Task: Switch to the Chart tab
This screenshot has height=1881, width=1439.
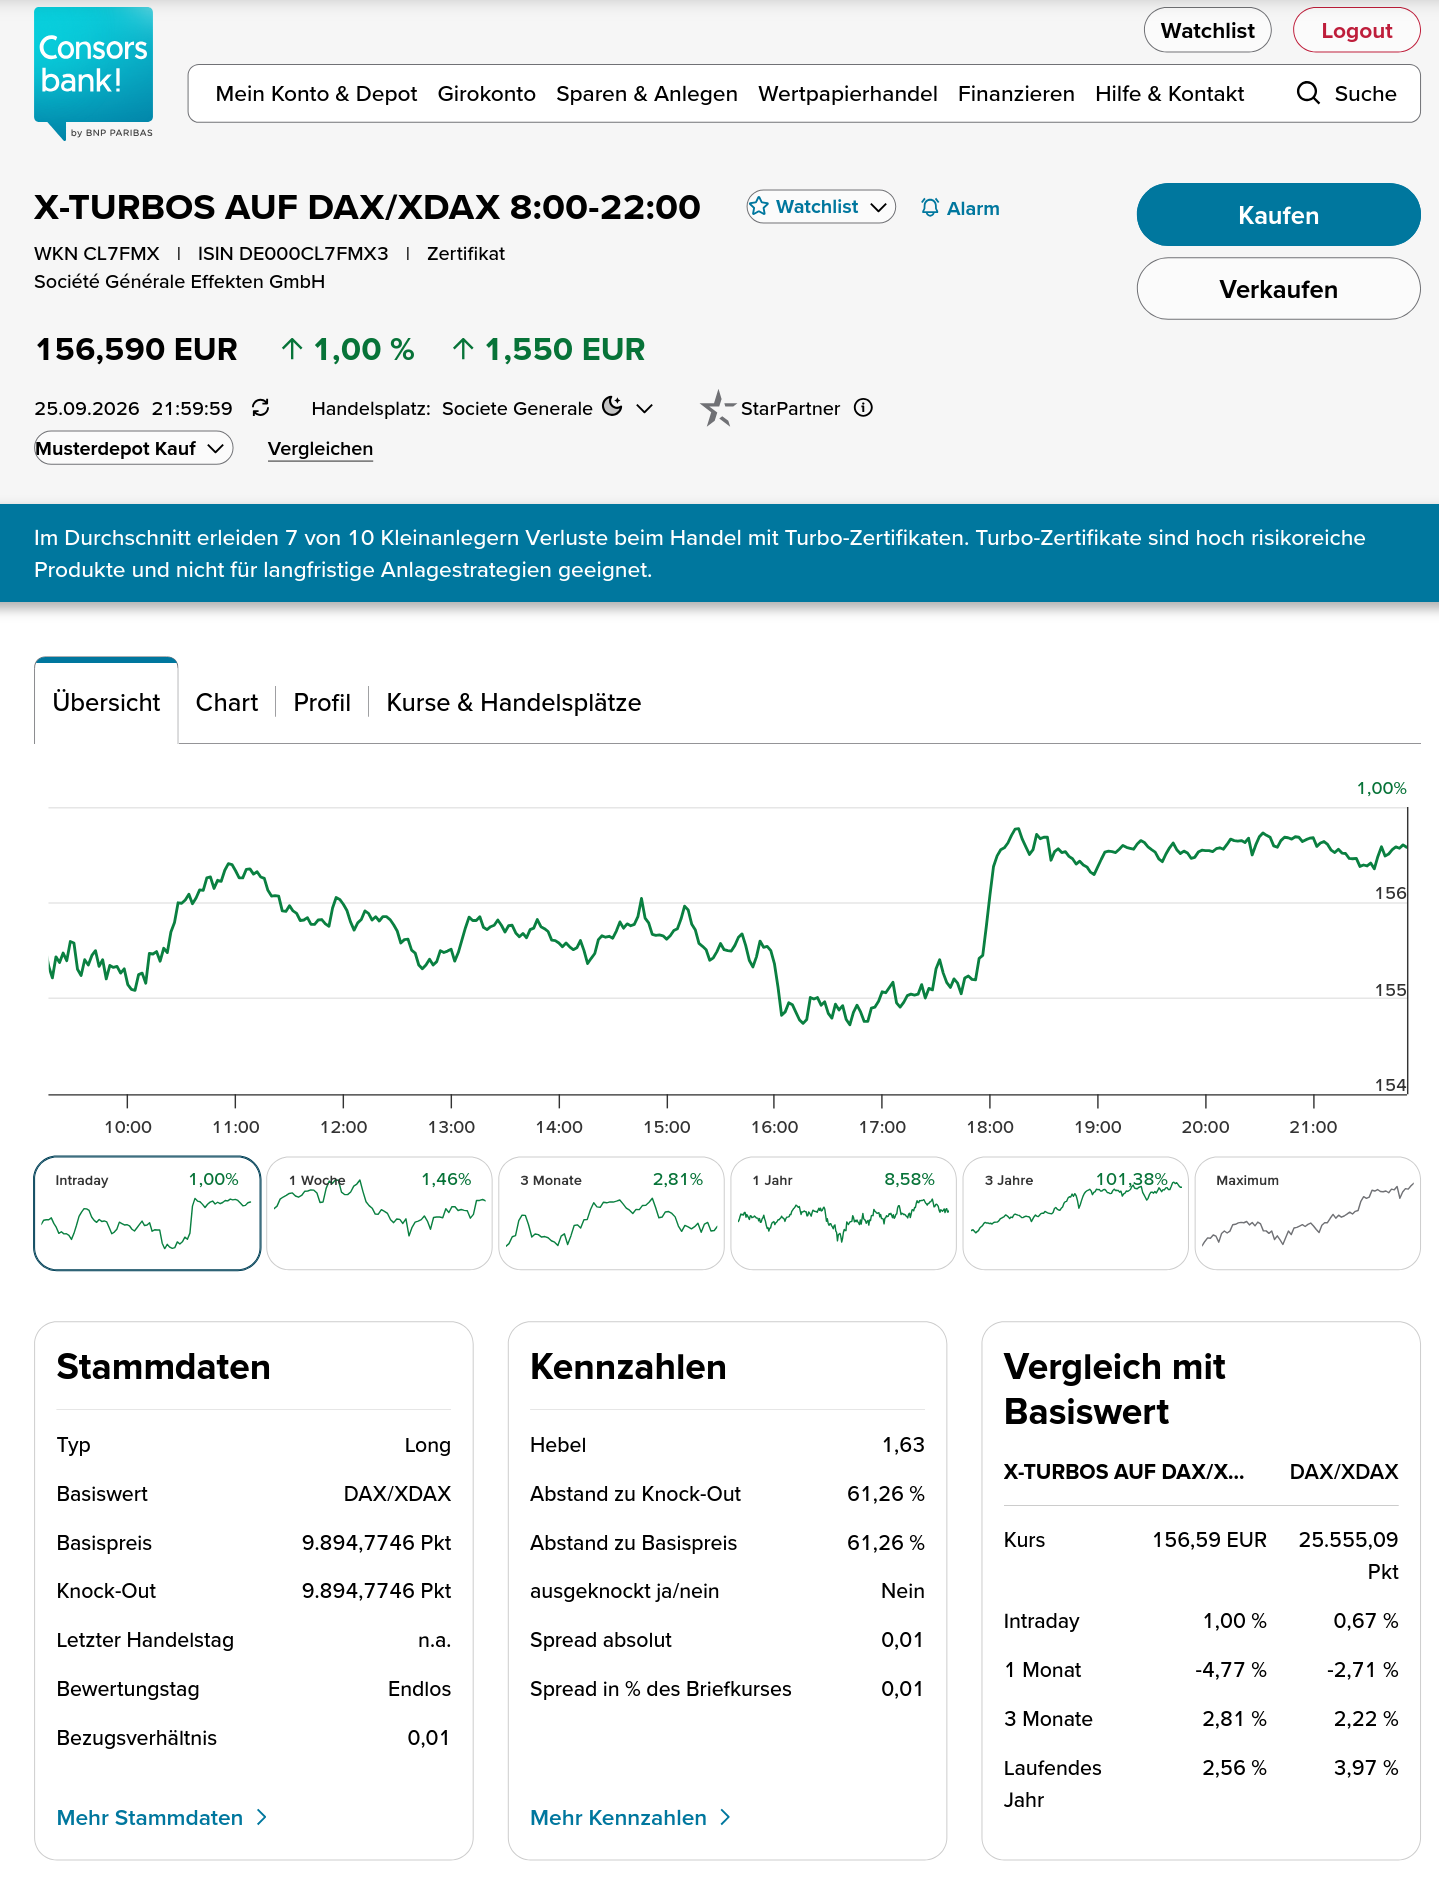Action: pos(227,702)
